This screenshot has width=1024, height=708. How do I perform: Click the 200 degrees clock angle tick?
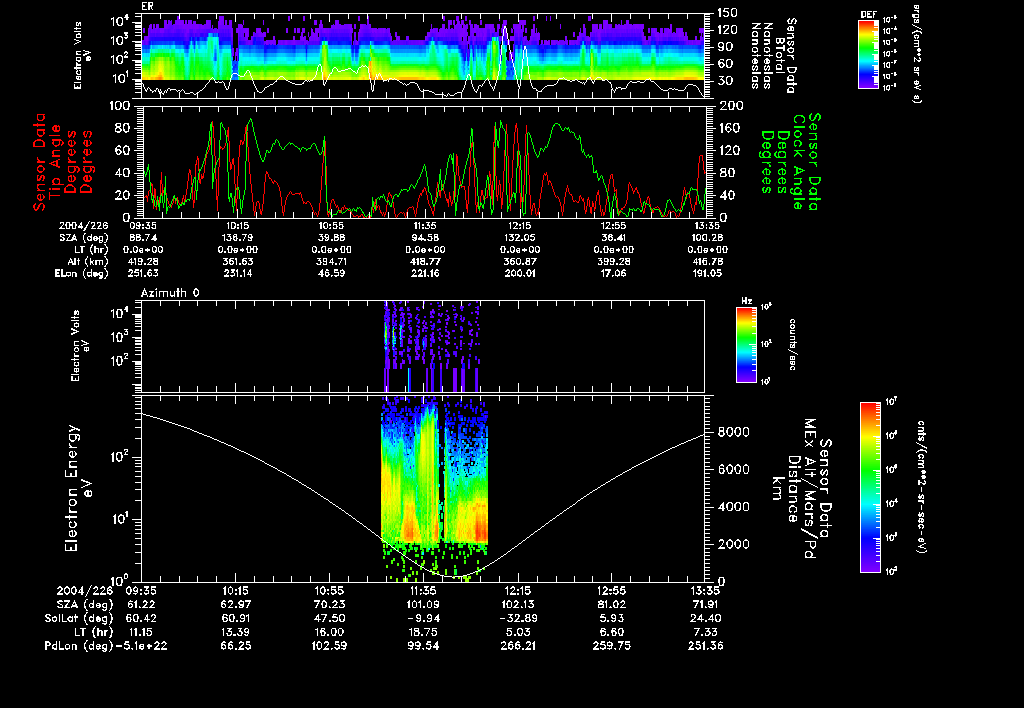click(728, 105)
